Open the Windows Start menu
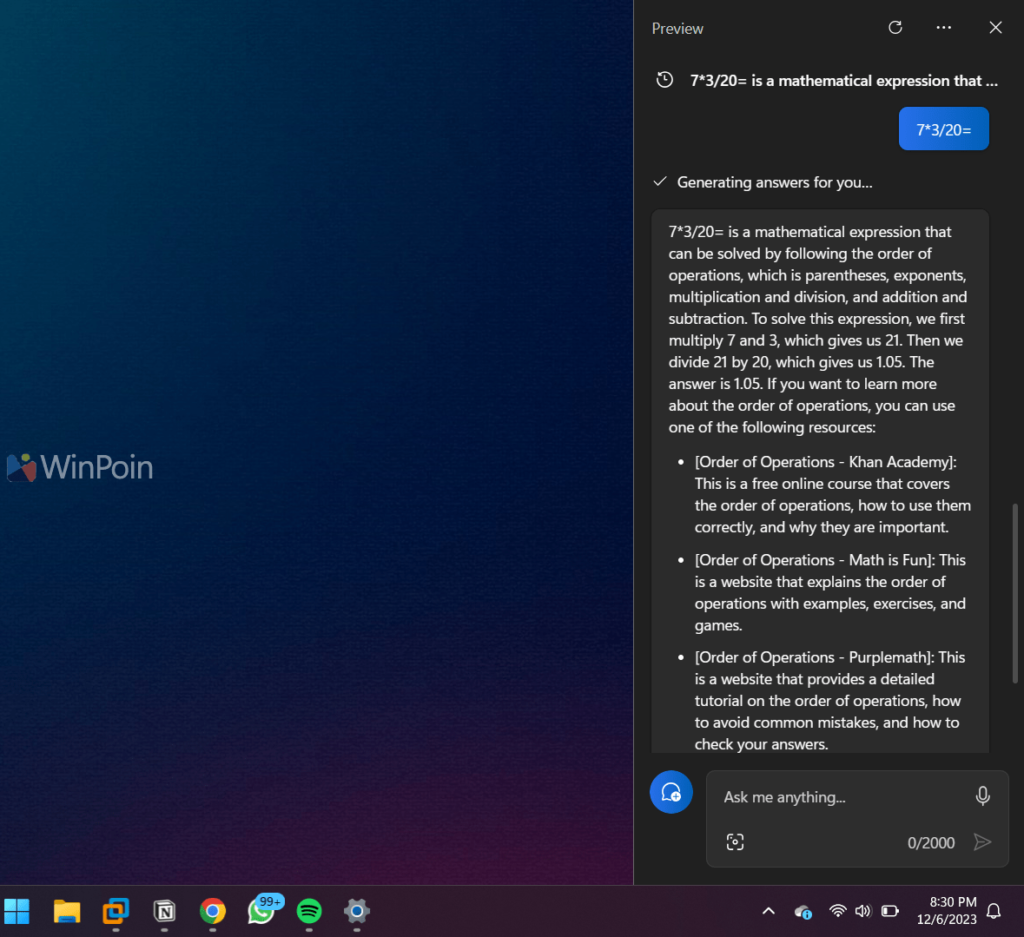Viewport: 1024px width, 937px height. pyautogui.click(x=17, y=911)
